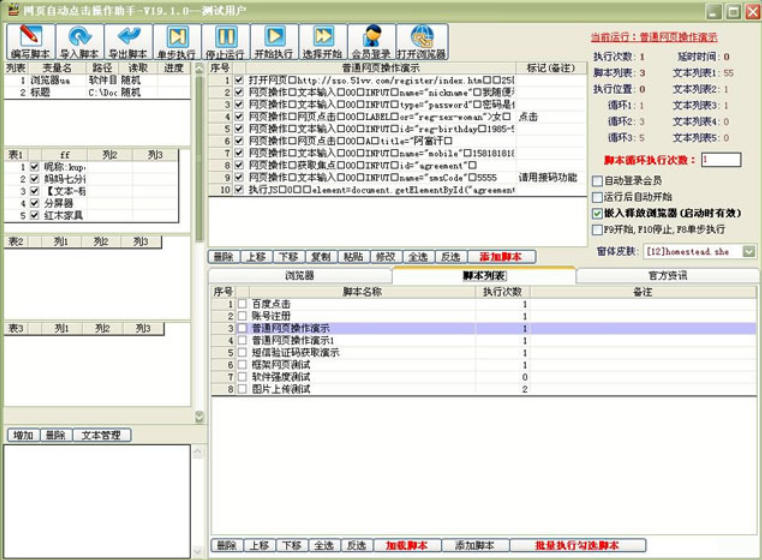Open browser via the 打开浏览器 icon
Screen dimensions: 762x560
click(x=421, y=42)
